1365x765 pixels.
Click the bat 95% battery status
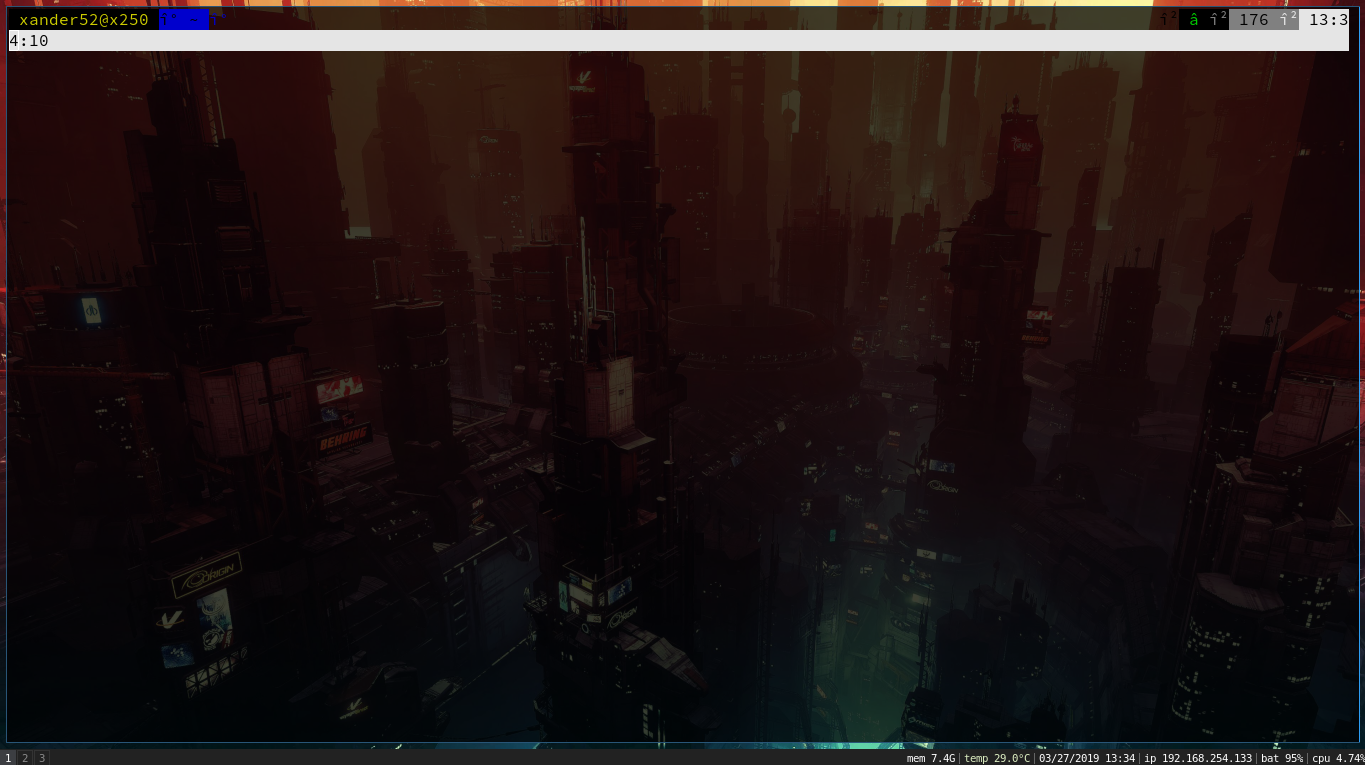pyautogui.click(x=1282, y=758)
